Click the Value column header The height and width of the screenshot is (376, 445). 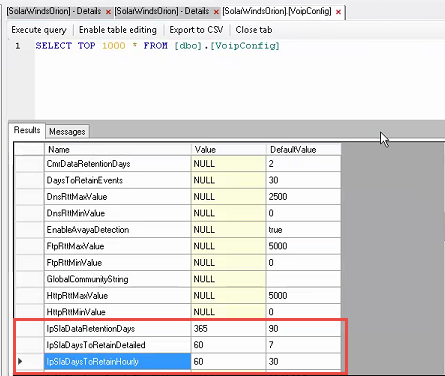229,150
